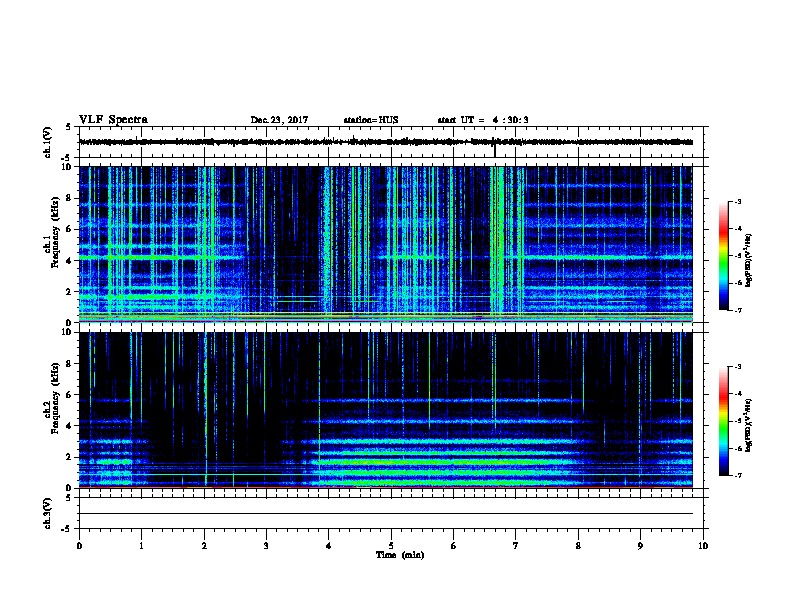This screenshot has height=612, width=792.
Task: Click the time axis tick label 7
Action: coord(516,545)
